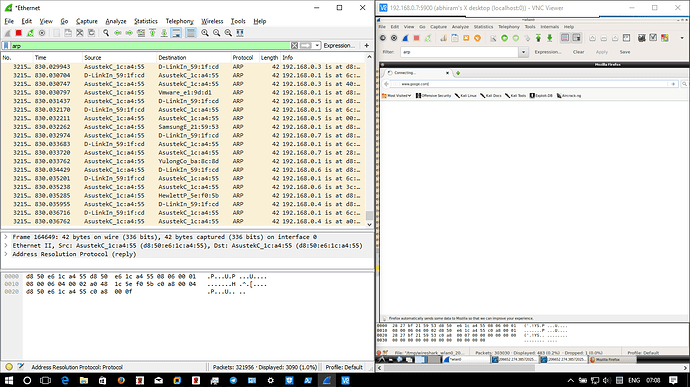
Task: Open the Capture menu in Ethernet window
Action: point(87,21)
